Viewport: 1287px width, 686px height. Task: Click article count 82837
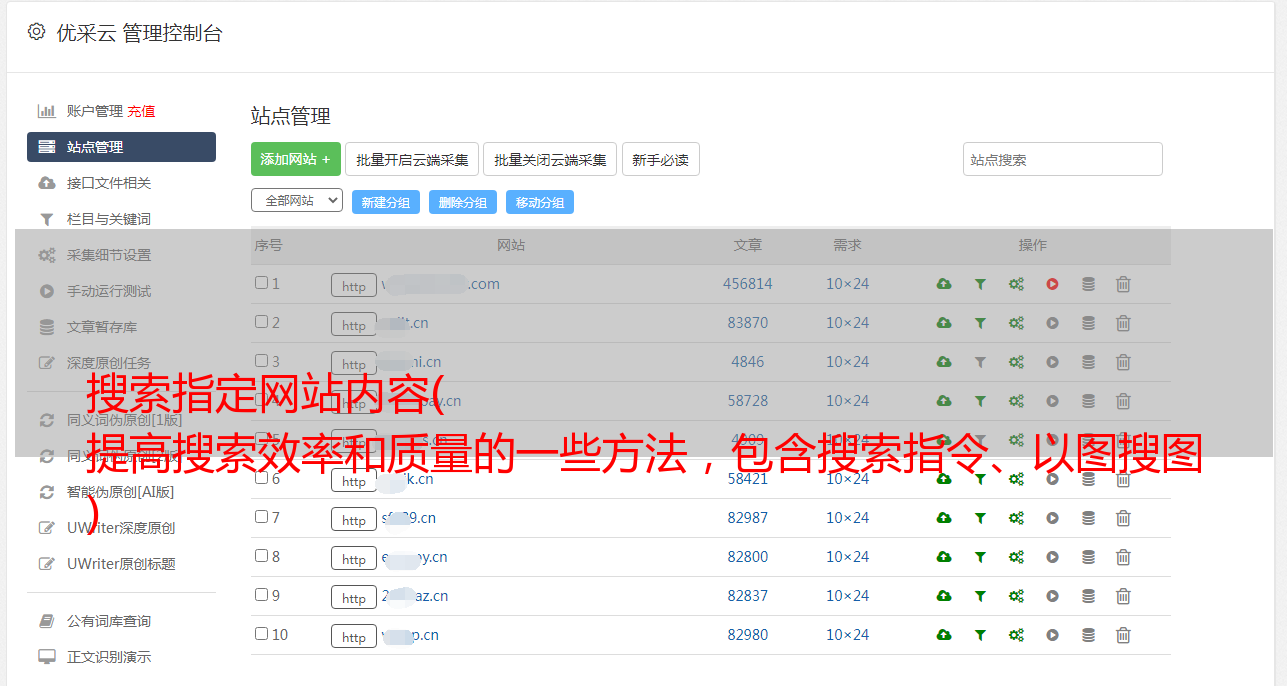click(x=748, y=596)
